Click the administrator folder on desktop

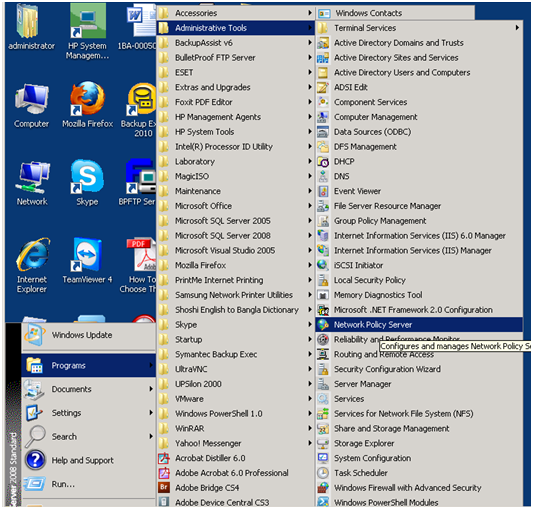click(29, 21)
